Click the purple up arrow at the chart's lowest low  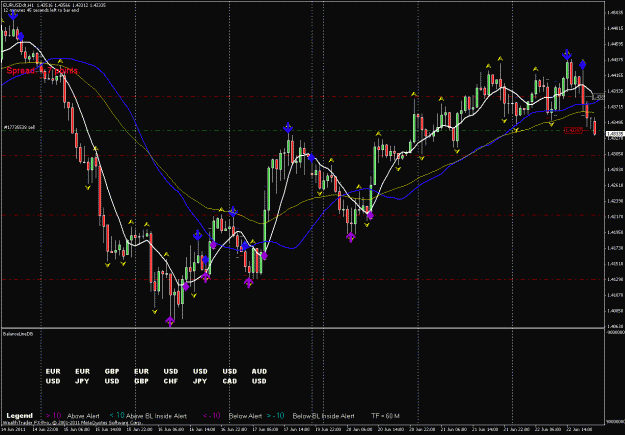click(x=170, y=321)
